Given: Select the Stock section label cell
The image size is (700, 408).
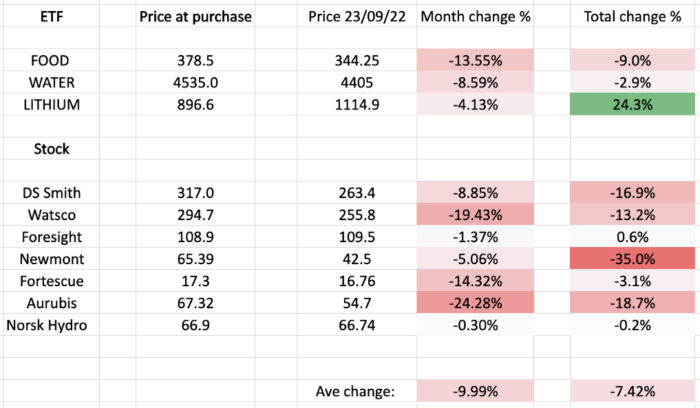Looking at the screenshot, I should pos(49,148).
